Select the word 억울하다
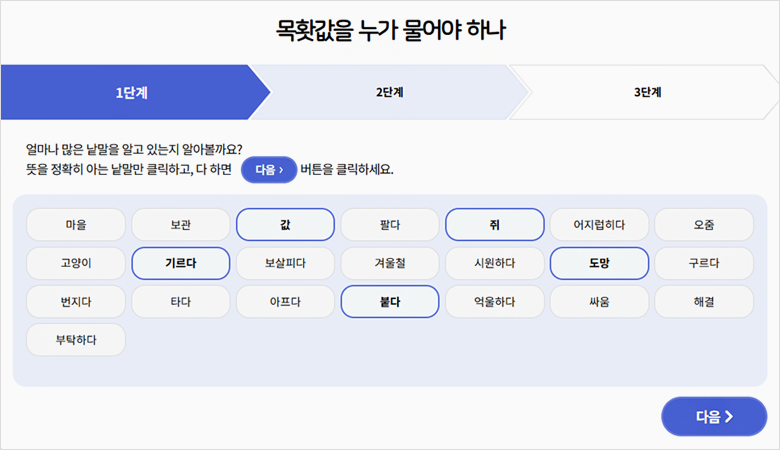The height and width of the screenshot is (450, 780). pyautogui.click(x=494, y=302)
